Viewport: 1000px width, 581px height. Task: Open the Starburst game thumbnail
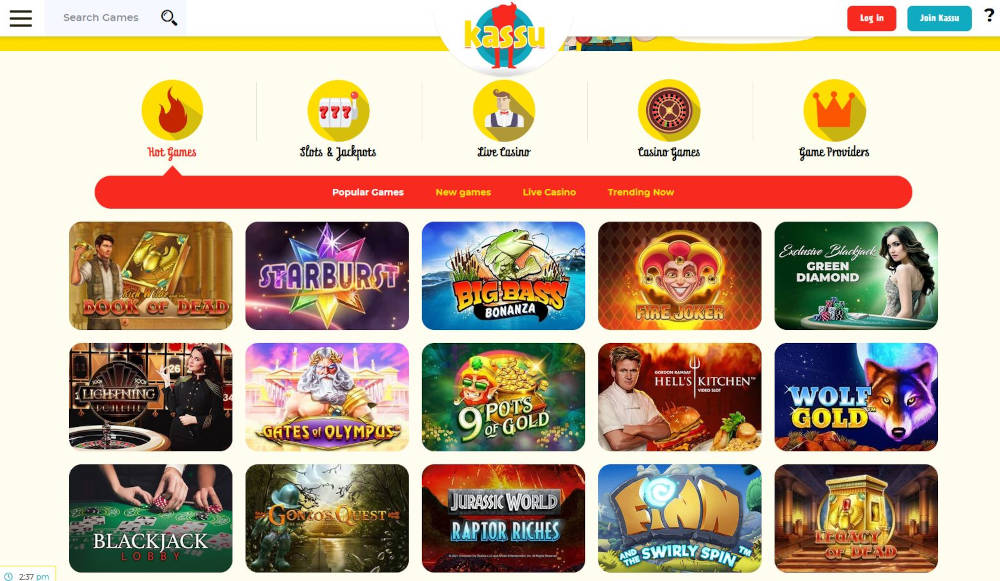pos(327,276)
